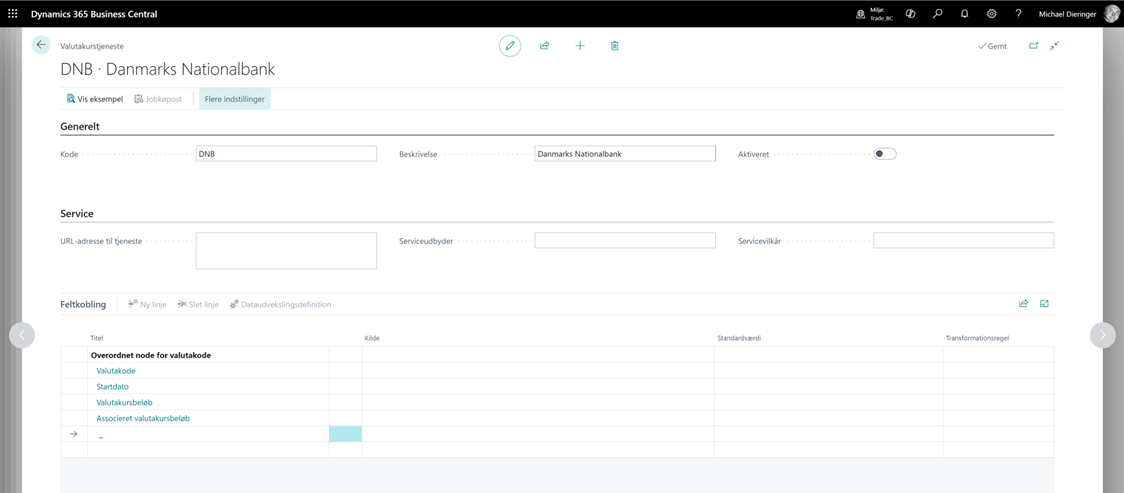The width and height of the screenshot is (1124, 493).
Task: Click the share icon in the header
Action: pyautogui.click(x=545, y=46)
